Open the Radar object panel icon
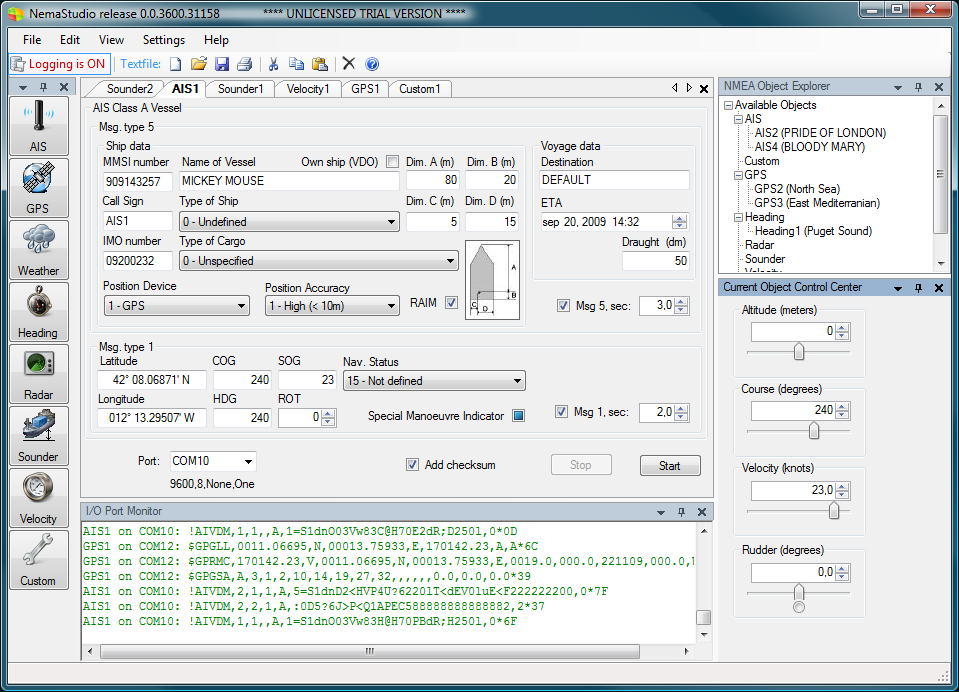Viewport: 959px width, 692px height. tap(38, 364)
